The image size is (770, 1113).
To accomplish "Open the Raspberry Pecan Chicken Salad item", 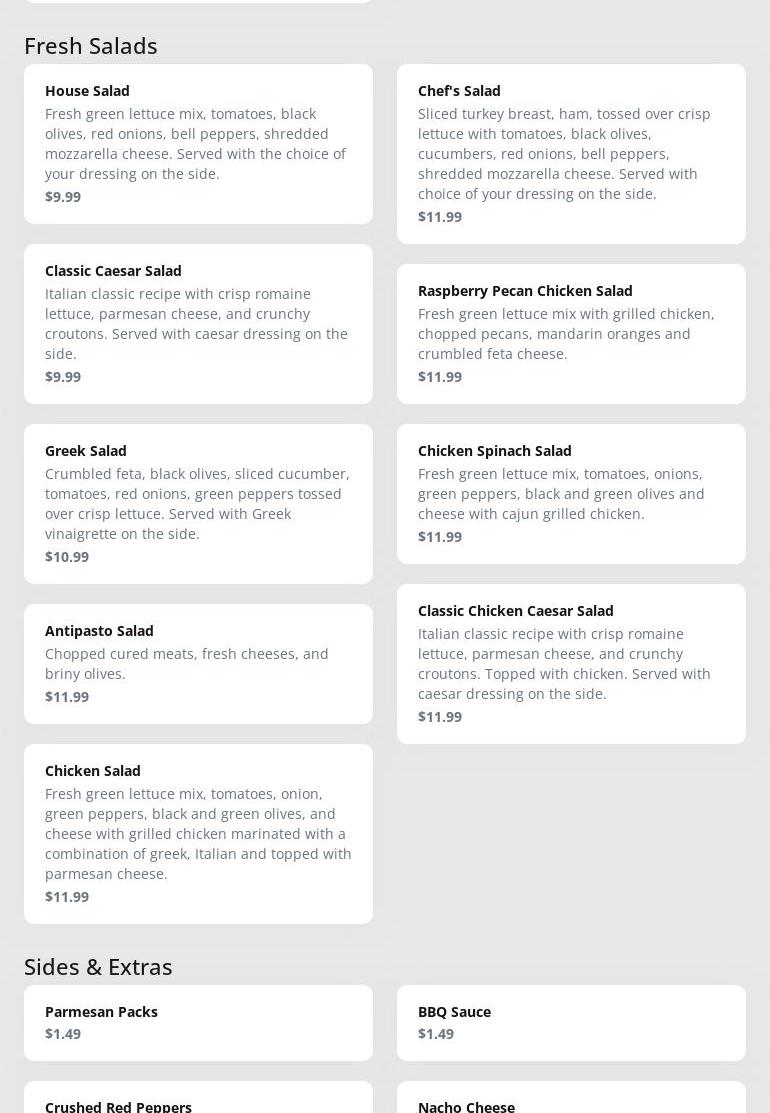I will [x=571, y=333].
